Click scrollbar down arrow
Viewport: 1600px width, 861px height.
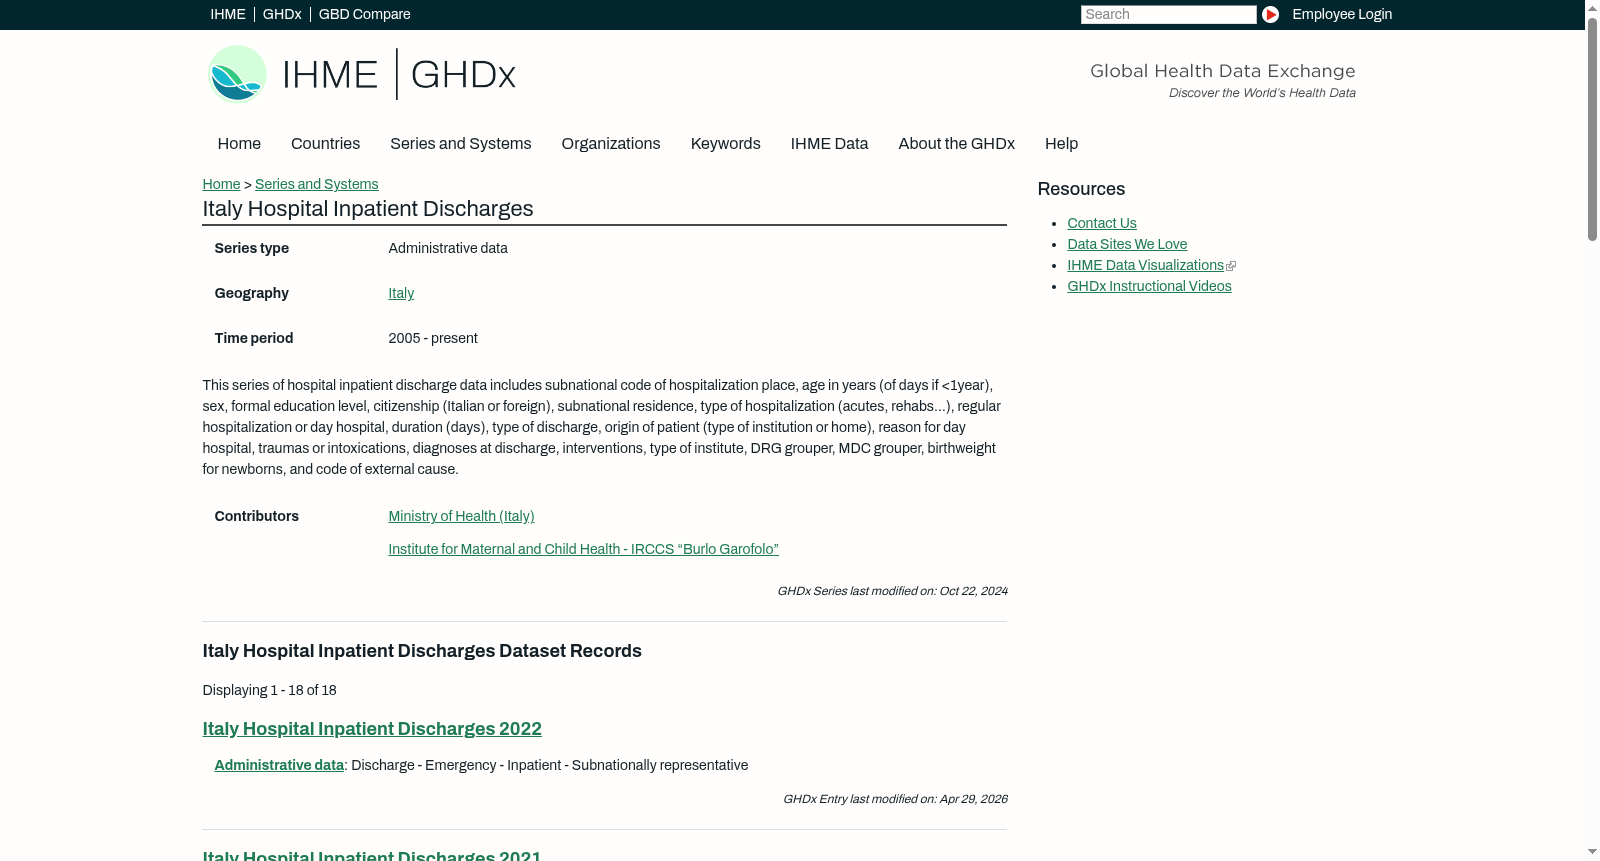[1592, 853]
